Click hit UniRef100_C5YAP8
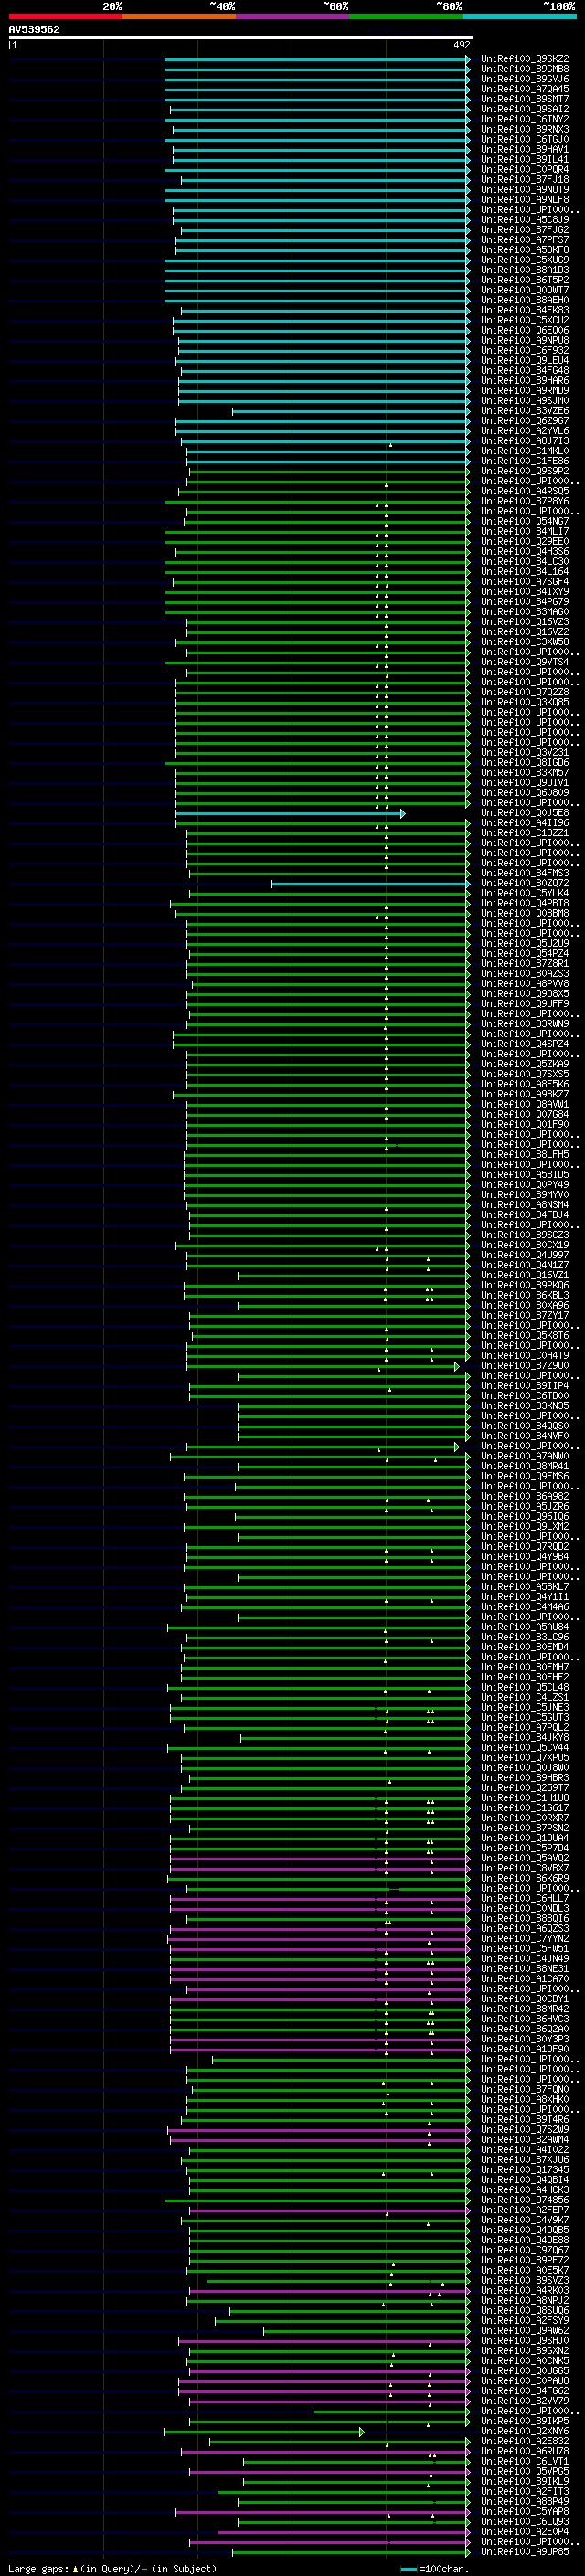This screenshot has height=2576, width=585. click(525, 2511)
